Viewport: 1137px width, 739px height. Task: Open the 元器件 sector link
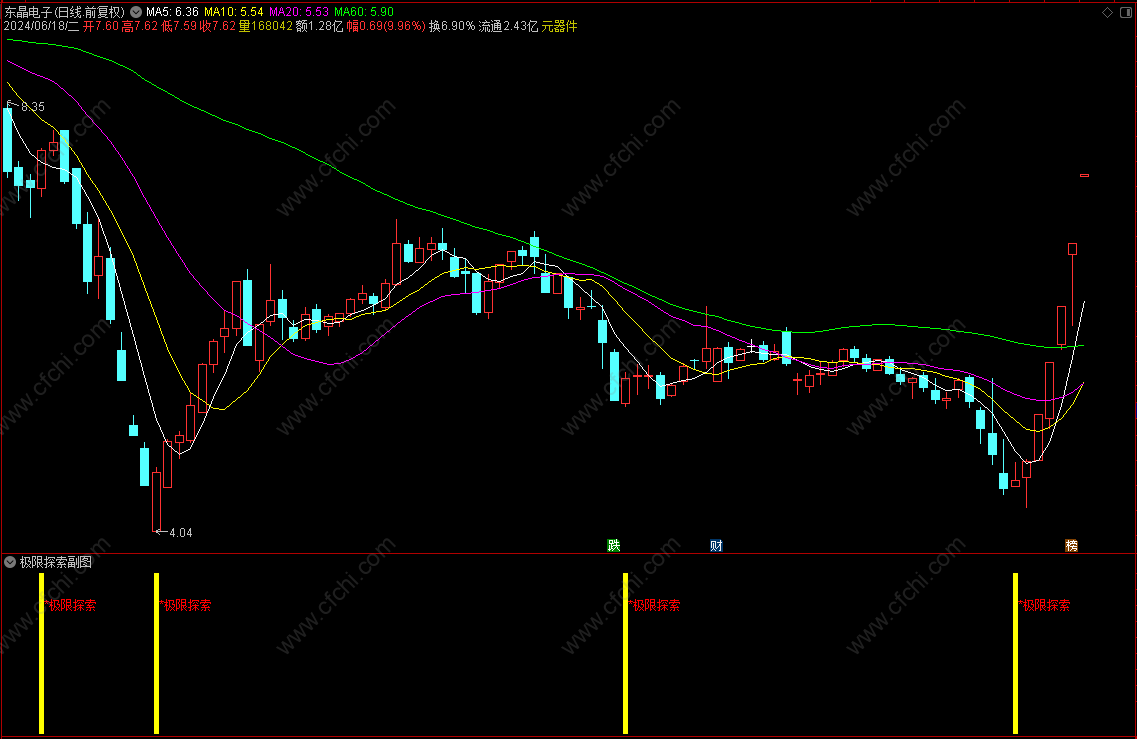tap(560, 27)
